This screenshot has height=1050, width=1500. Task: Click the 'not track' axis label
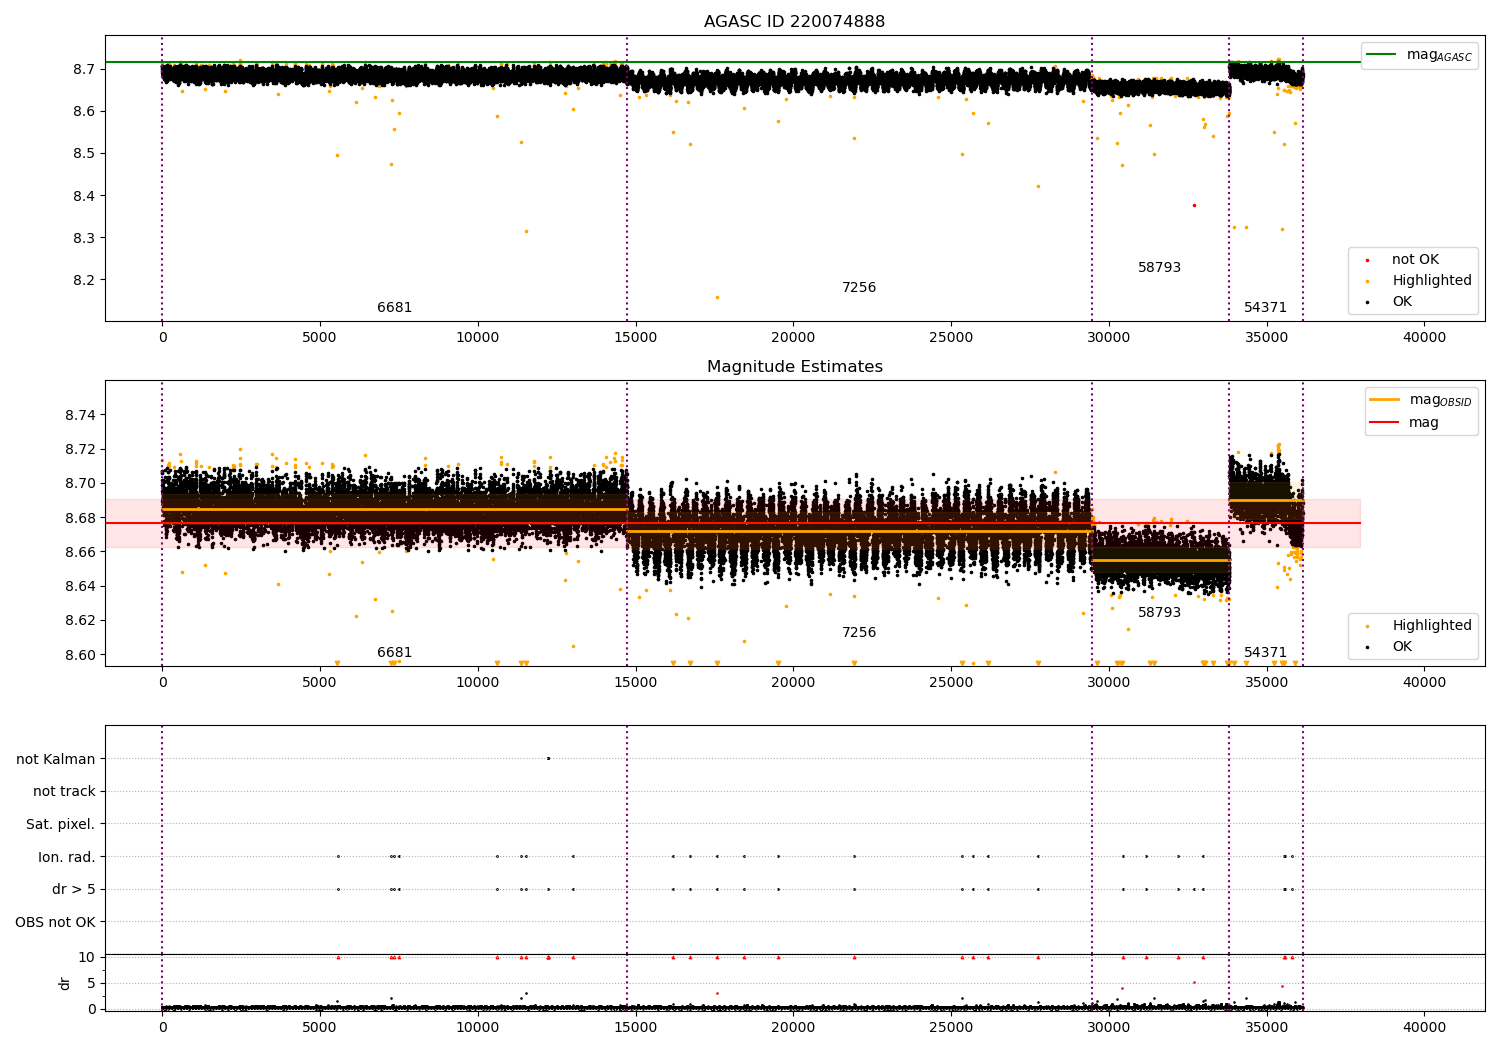(x=64, y=791)
